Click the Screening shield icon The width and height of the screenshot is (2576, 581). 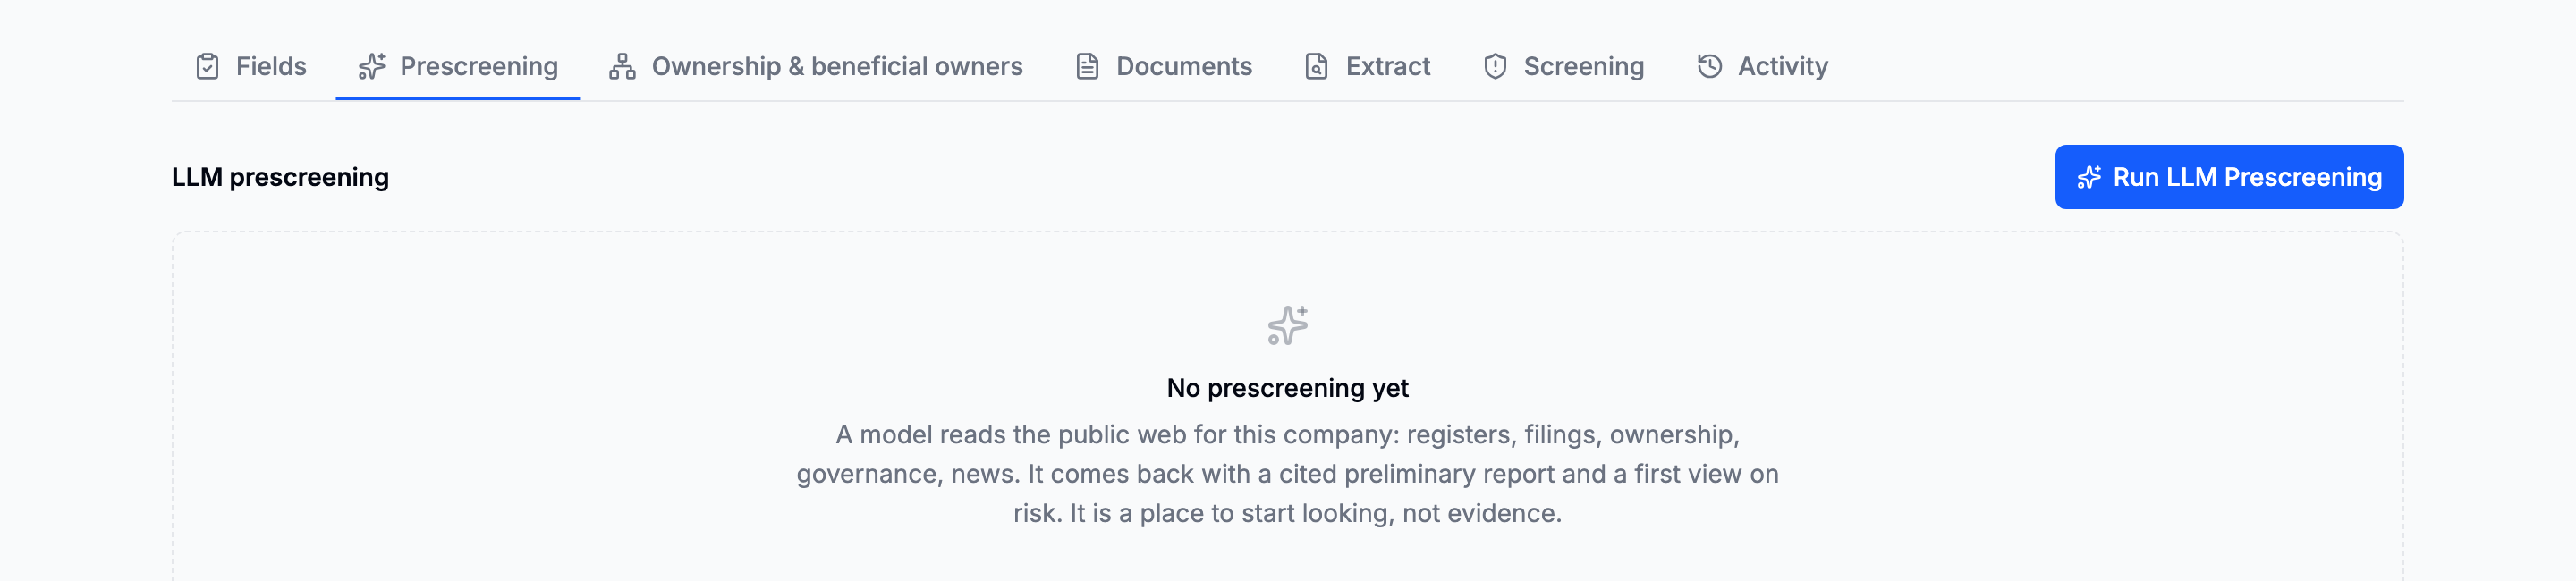[1495, 66]
